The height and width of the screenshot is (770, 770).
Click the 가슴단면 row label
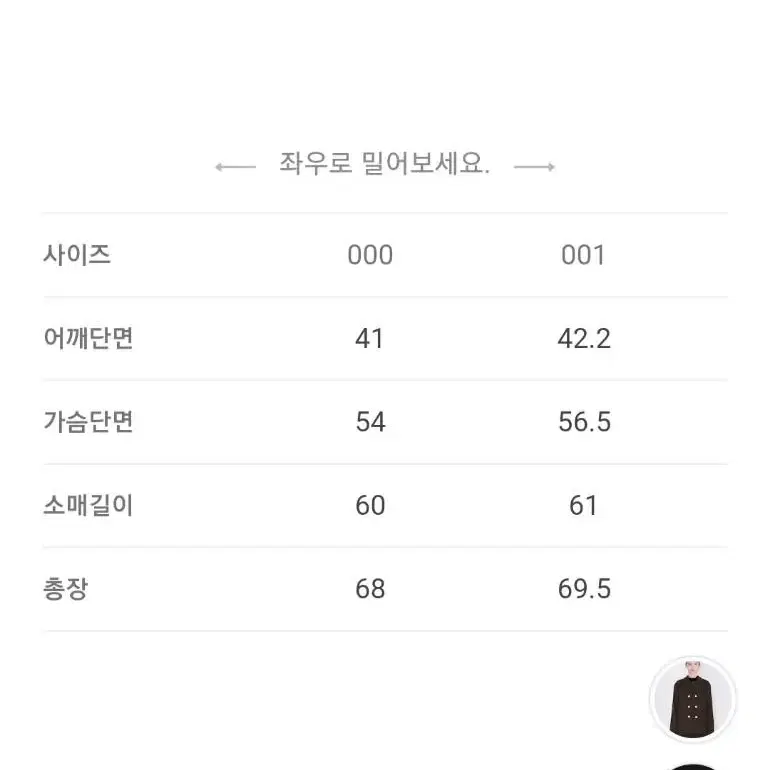click(x=88, y=422)
